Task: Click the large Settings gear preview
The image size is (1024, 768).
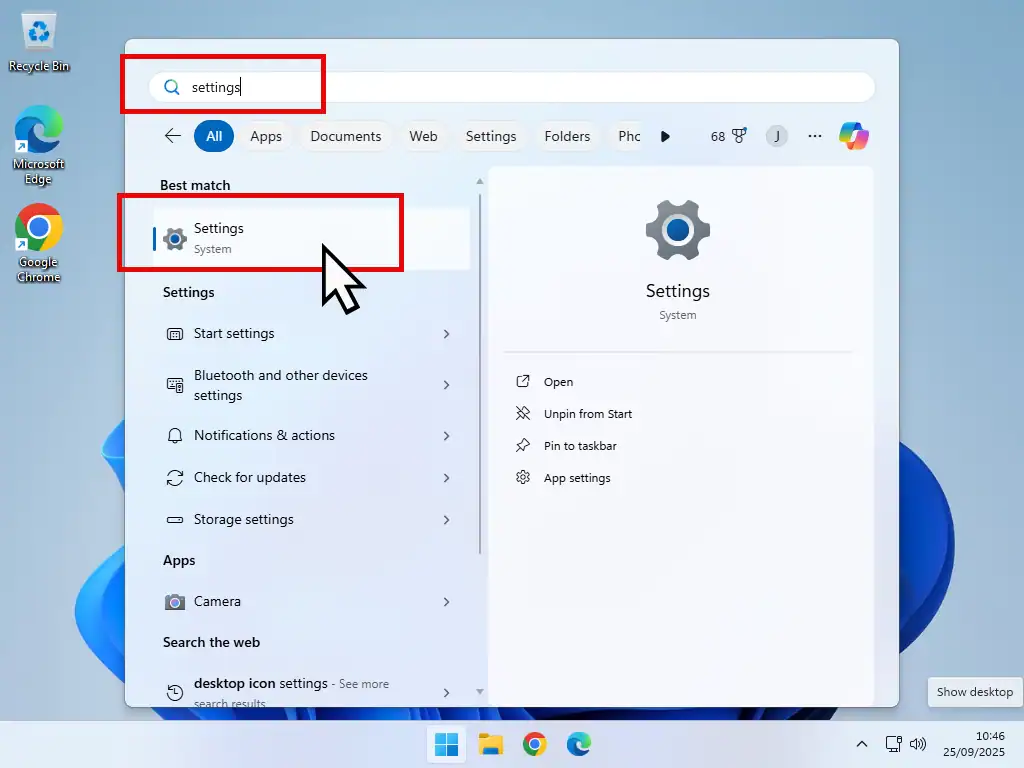Action: click(x=678, y=230)
